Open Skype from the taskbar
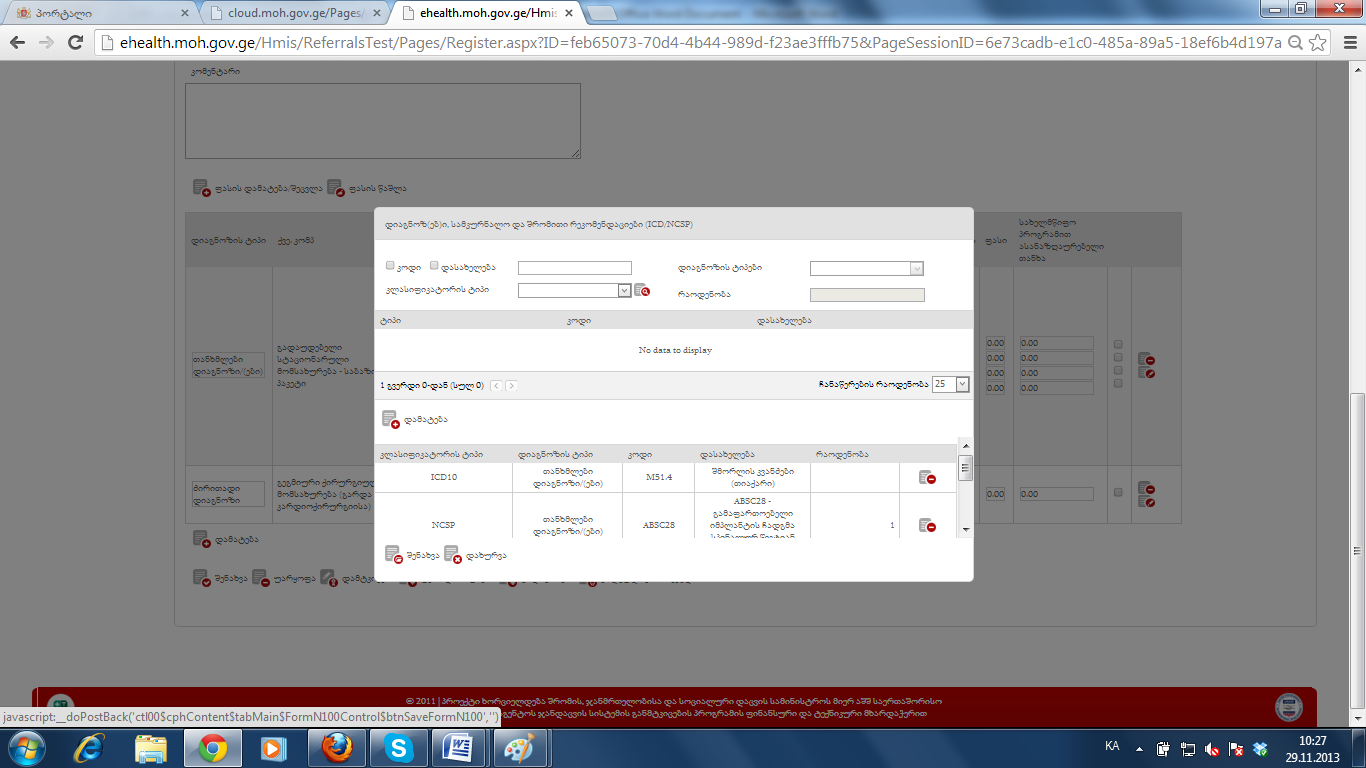The image size is (1366, 768). pos(400,748)
